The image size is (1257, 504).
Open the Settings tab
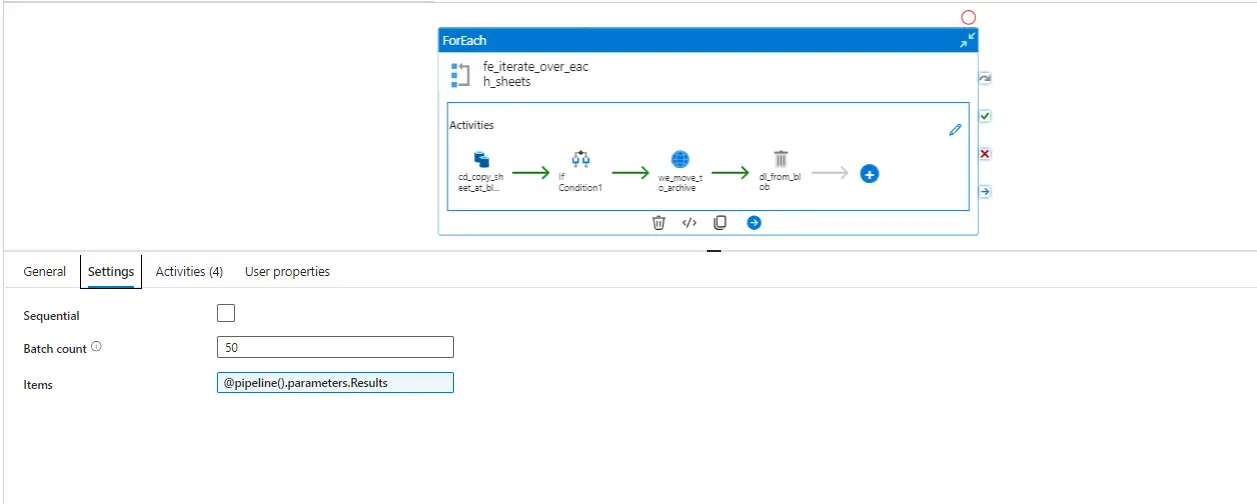111,272
